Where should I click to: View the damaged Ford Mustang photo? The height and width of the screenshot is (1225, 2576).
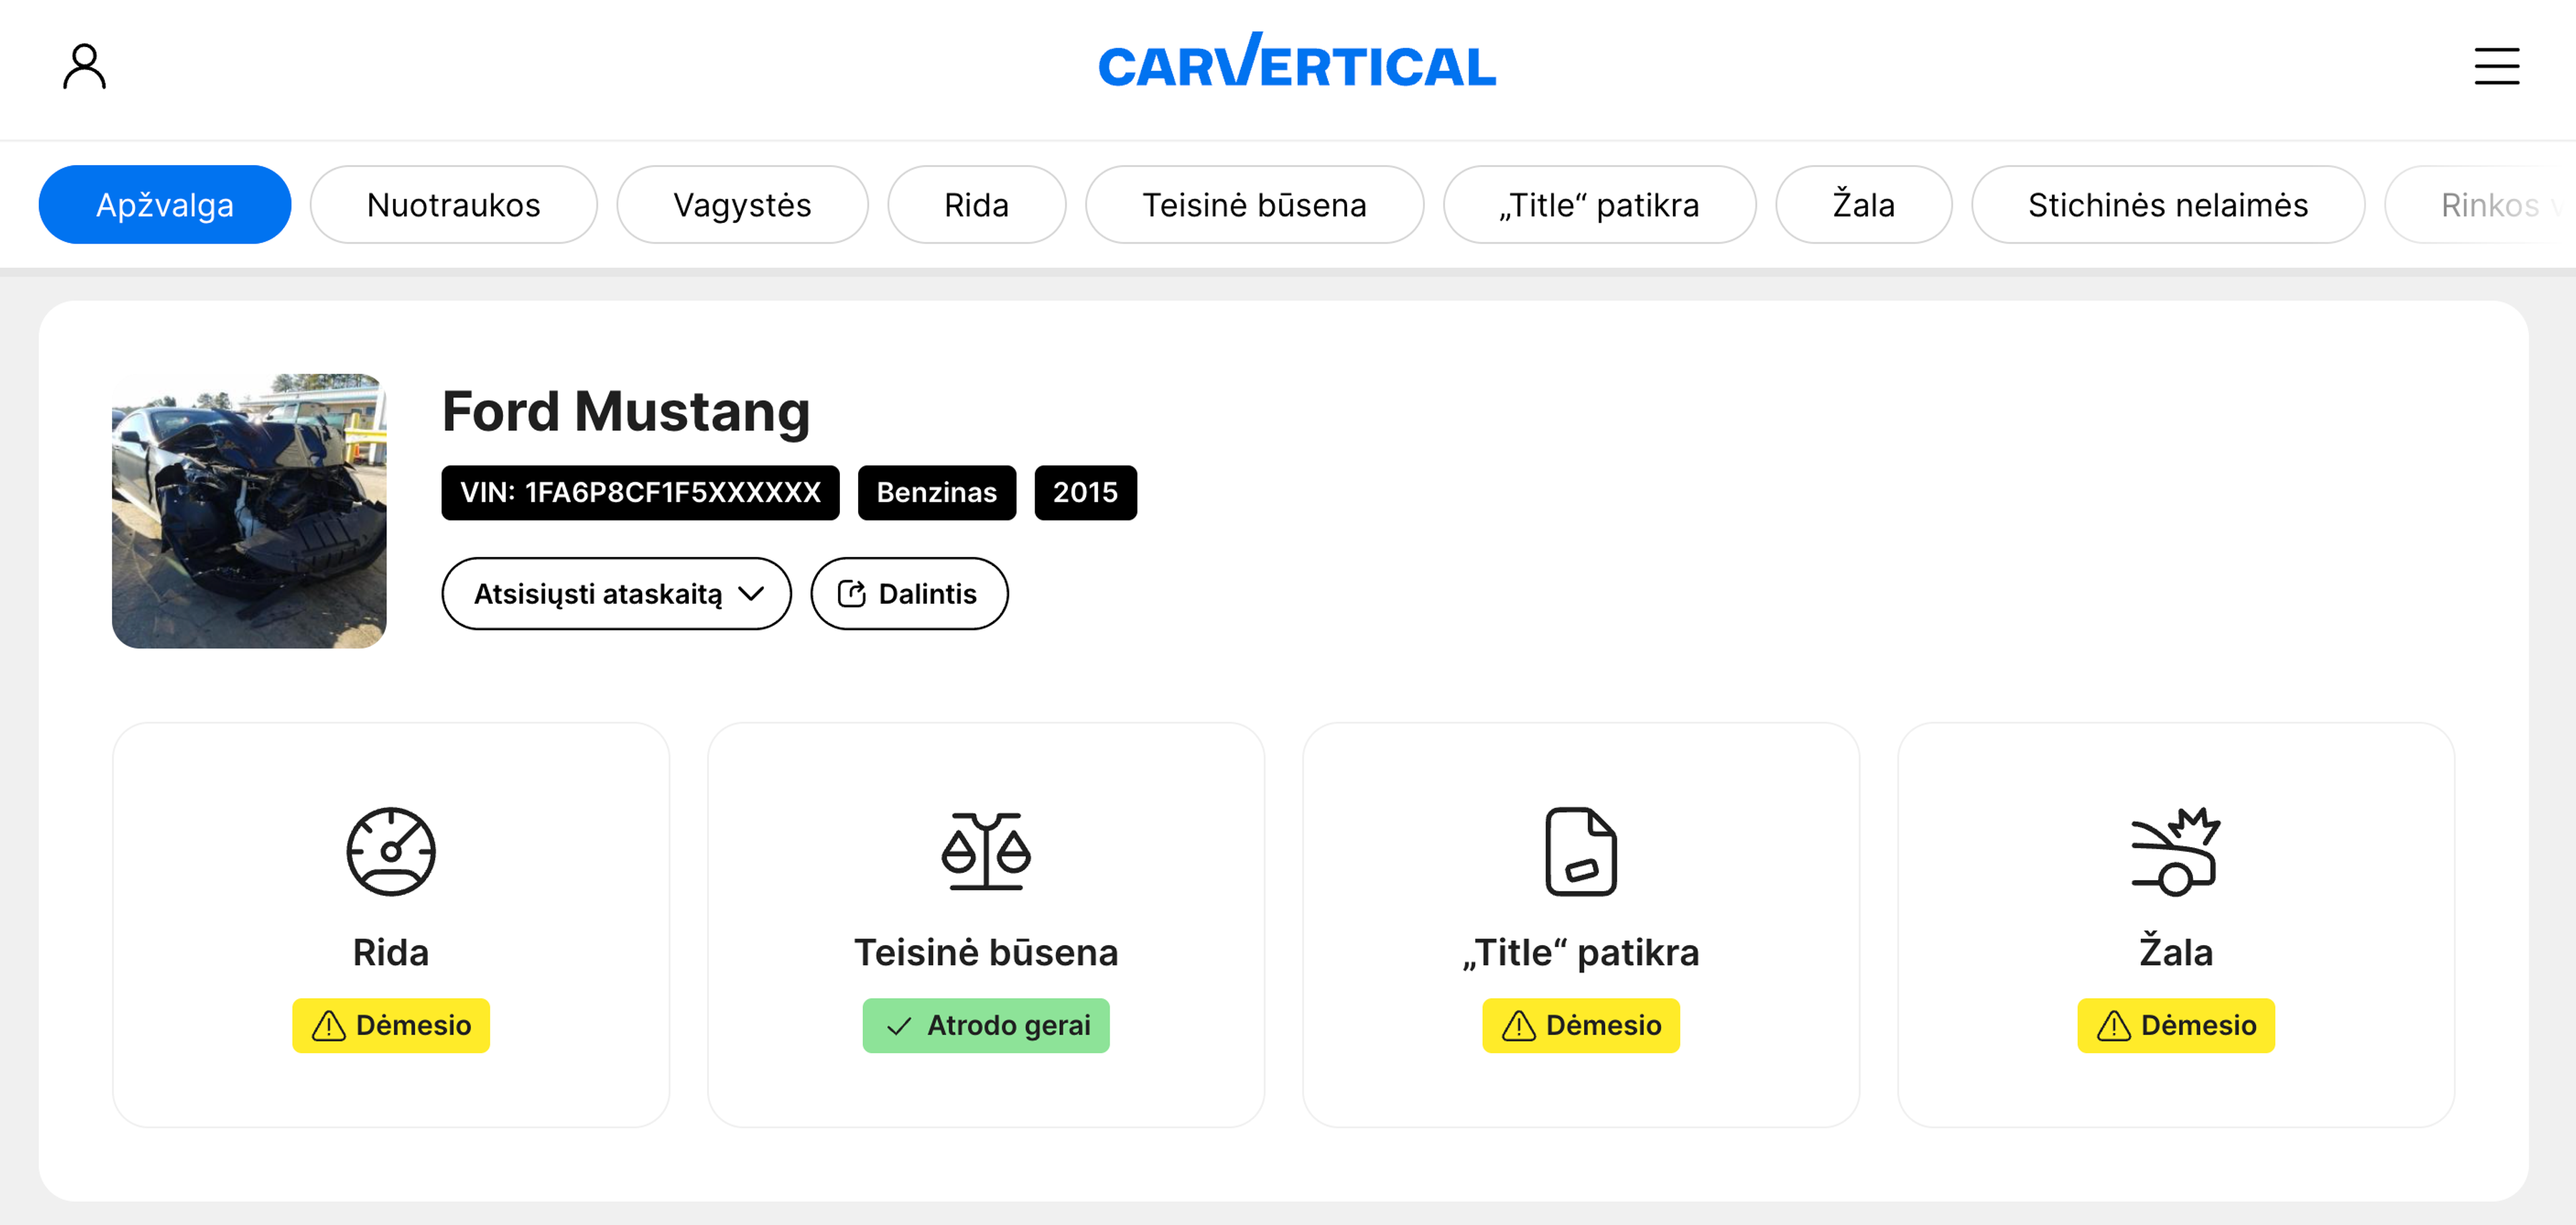pyautogui.click(x=249, y=511)
